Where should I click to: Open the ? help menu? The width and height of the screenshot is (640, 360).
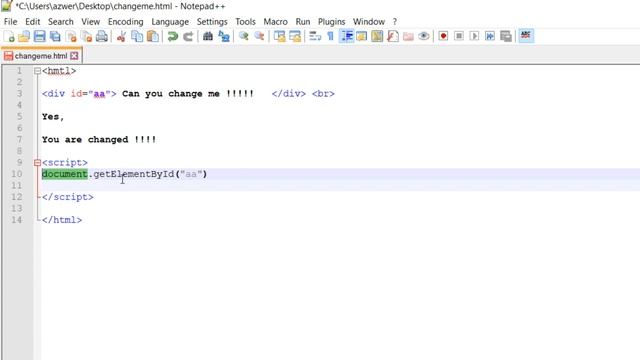click(x=395, y=22)
